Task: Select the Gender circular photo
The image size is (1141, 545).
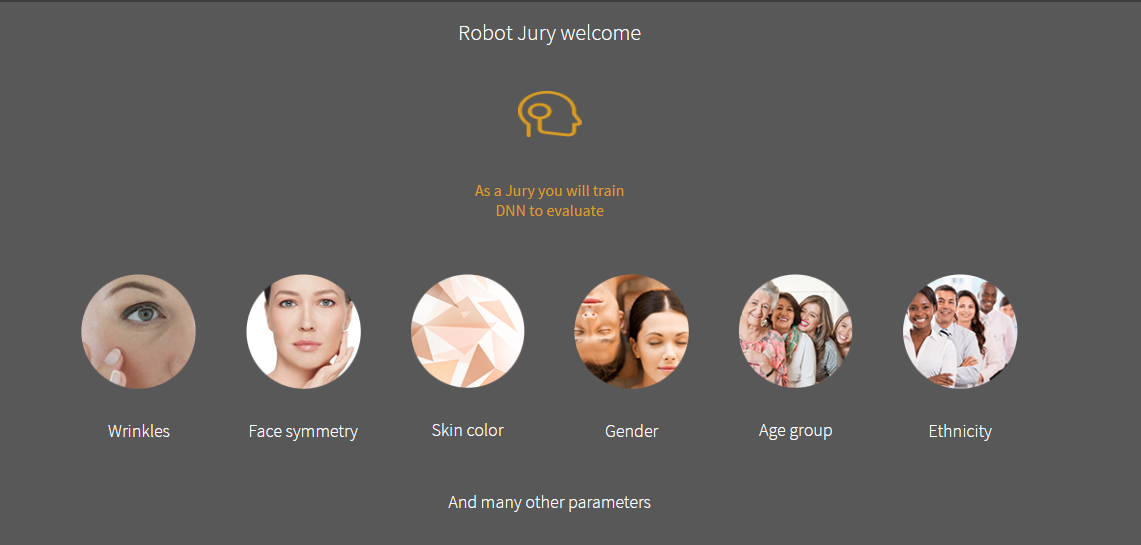Action: click(632, 331)
